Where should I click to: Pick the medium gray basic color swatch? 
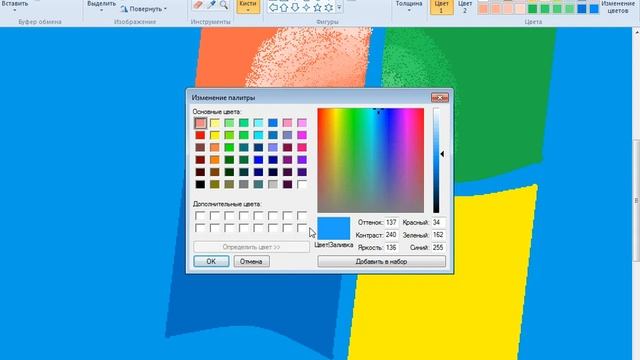pyautogui.click(x=244, y=184)
